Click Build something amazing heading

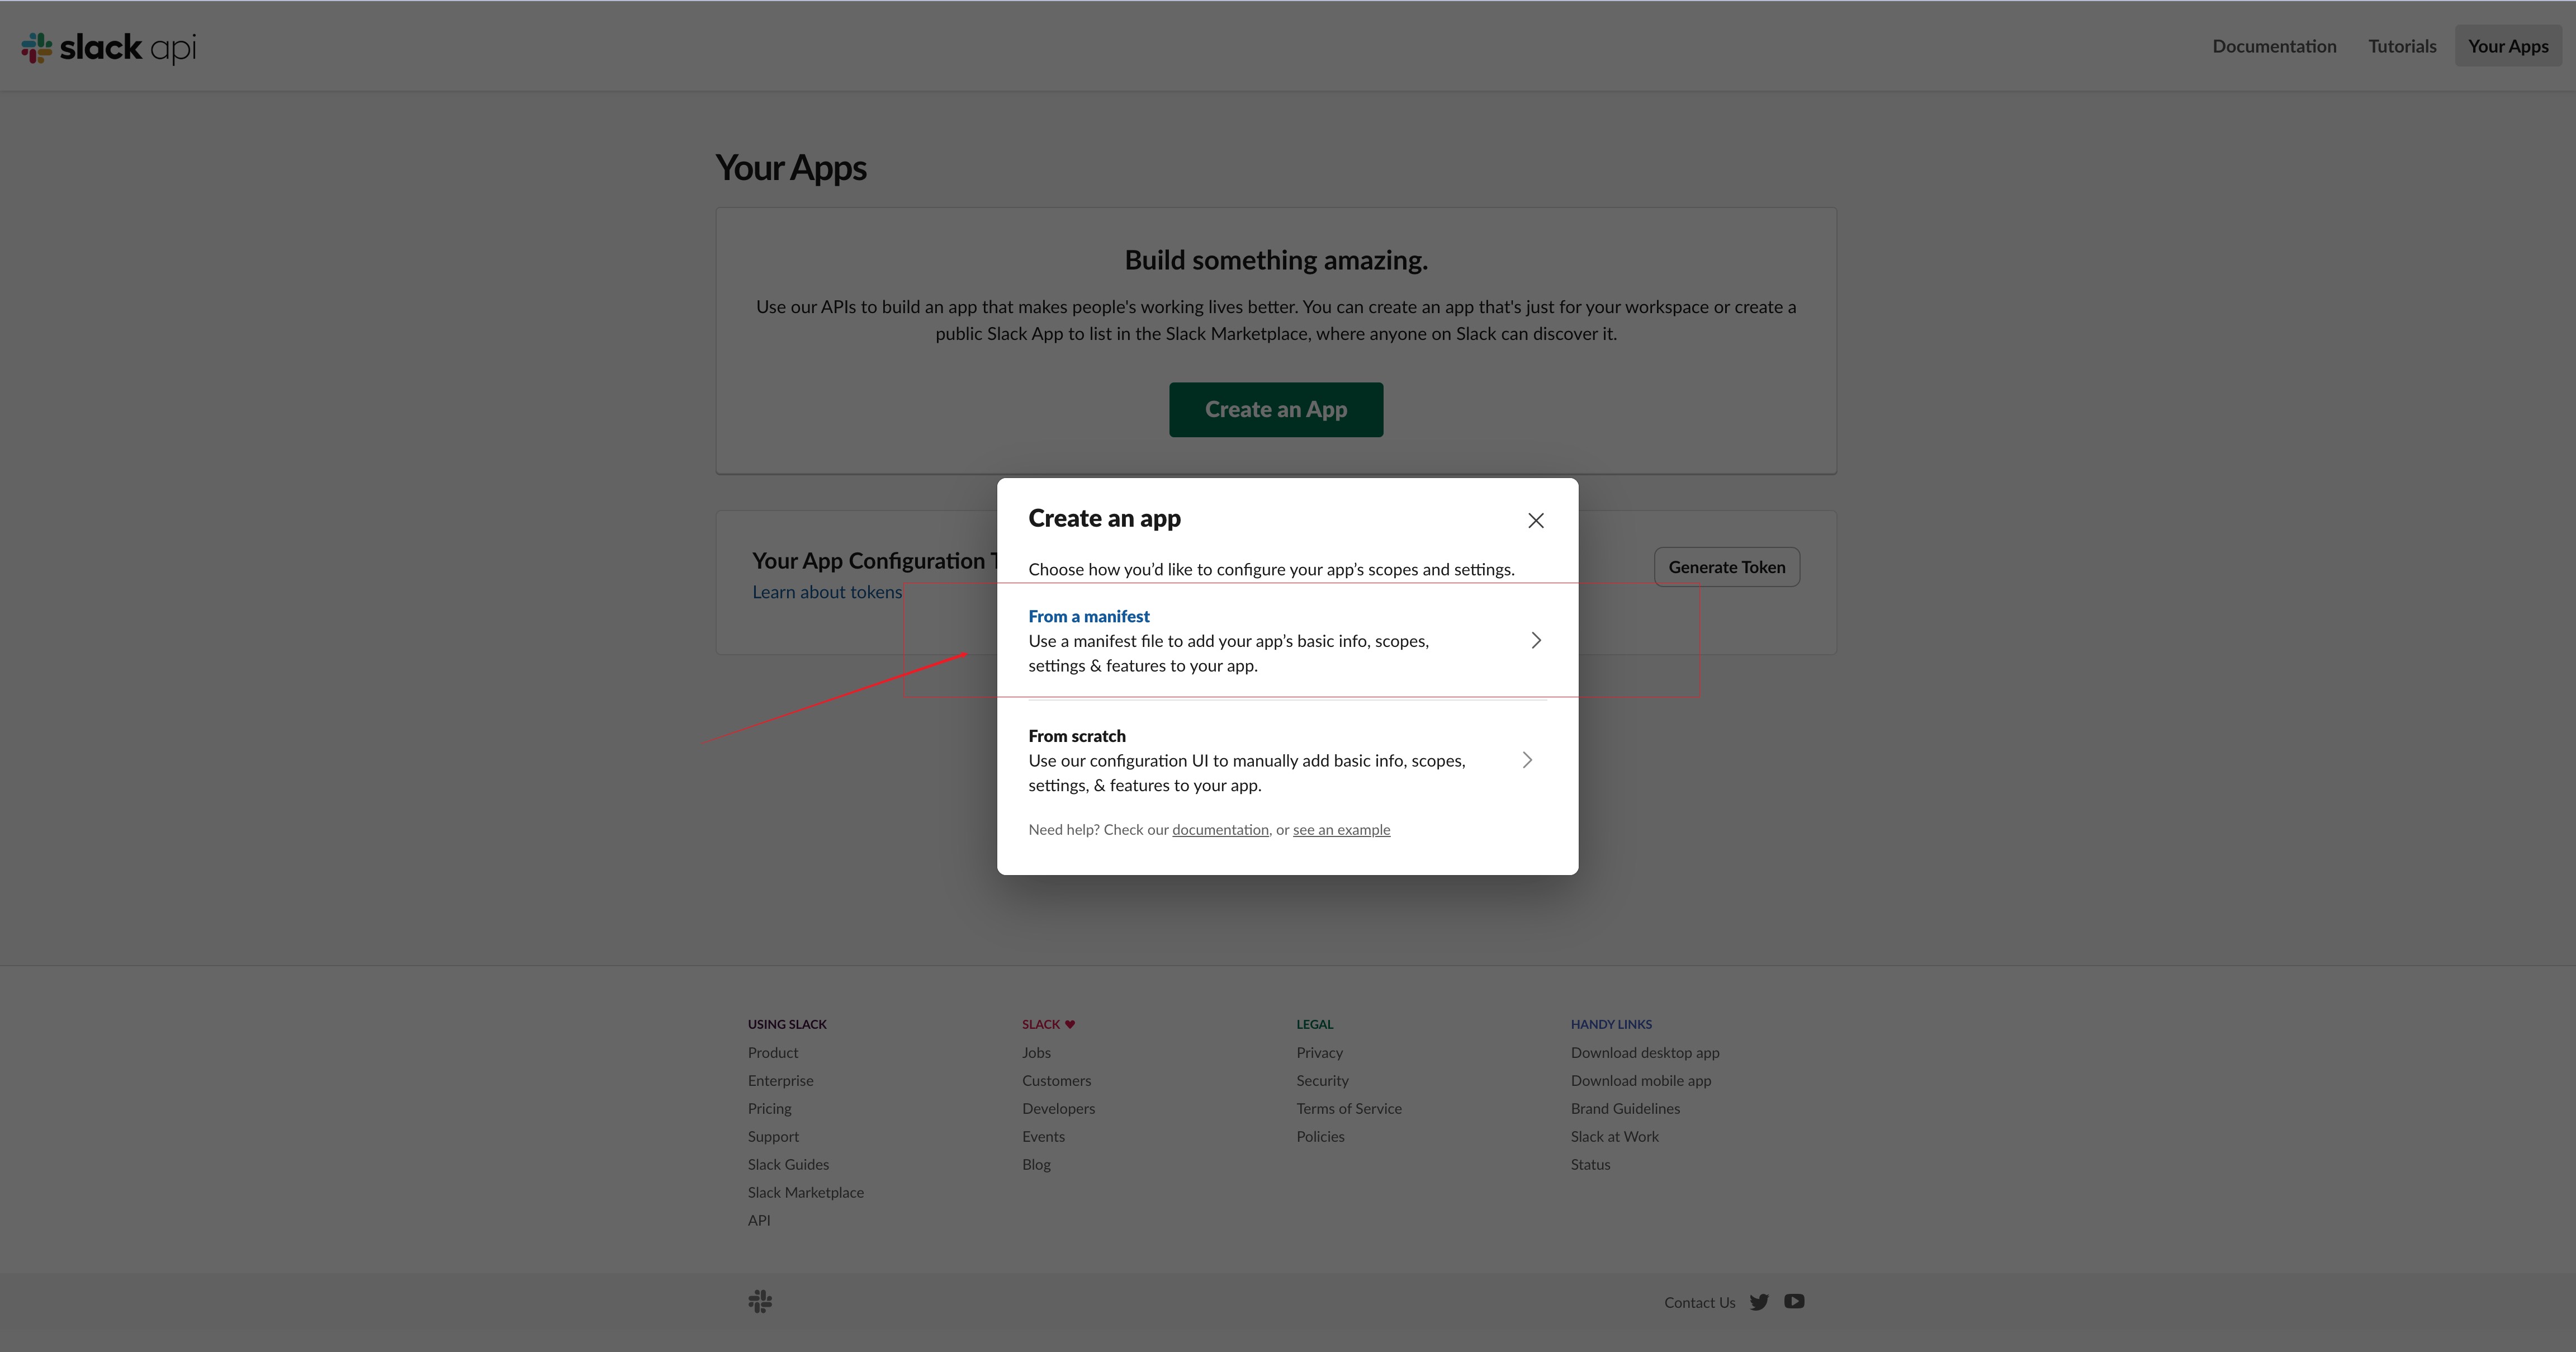[x=1276, y=260]
